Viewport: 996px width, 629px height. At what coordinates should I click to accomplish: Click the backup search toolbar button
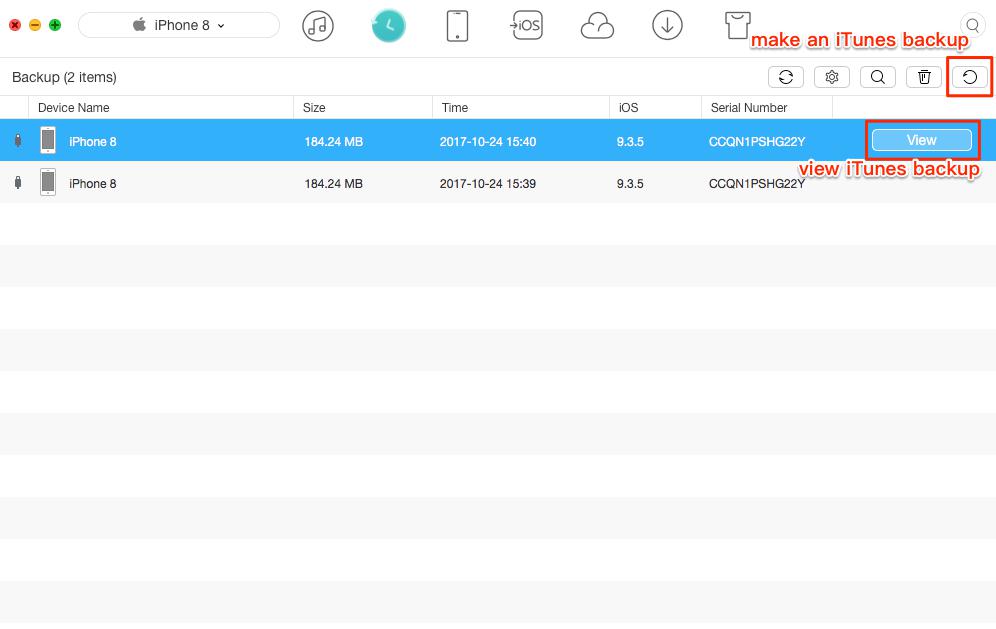click(878, 77)
